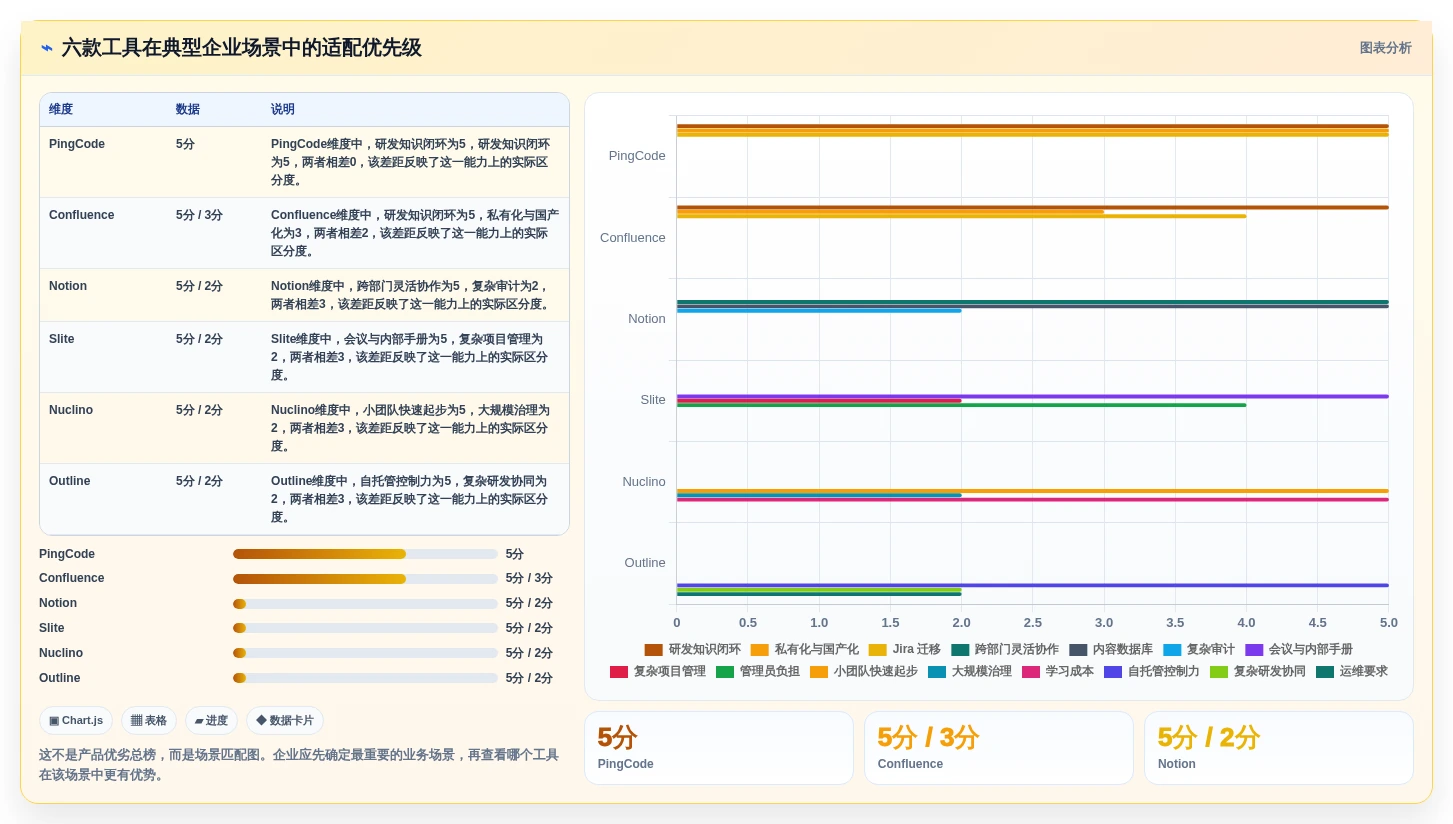Toggle 学习成本 legend entry
The height and width of the screenshot is (824, 1453).
click(1058, 671)
